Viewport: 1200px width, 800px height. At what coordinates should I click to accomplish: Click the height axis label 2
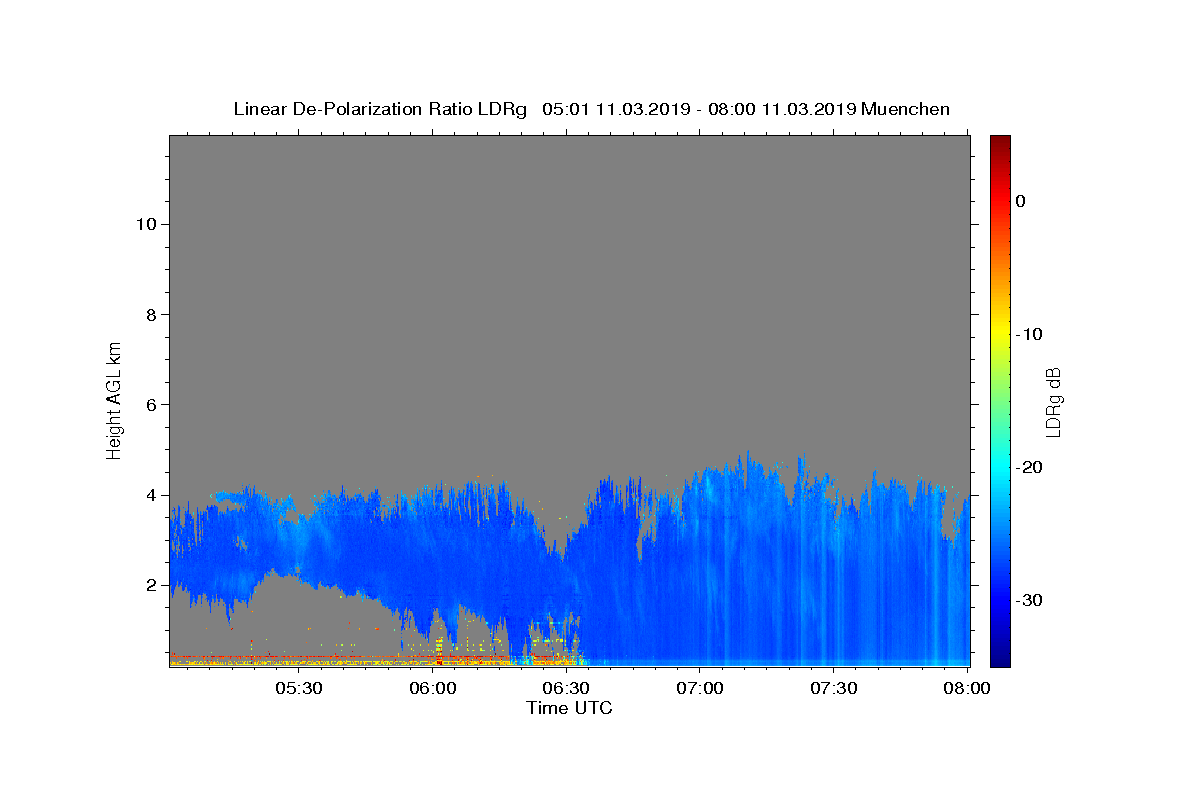[x=150, y=584]
